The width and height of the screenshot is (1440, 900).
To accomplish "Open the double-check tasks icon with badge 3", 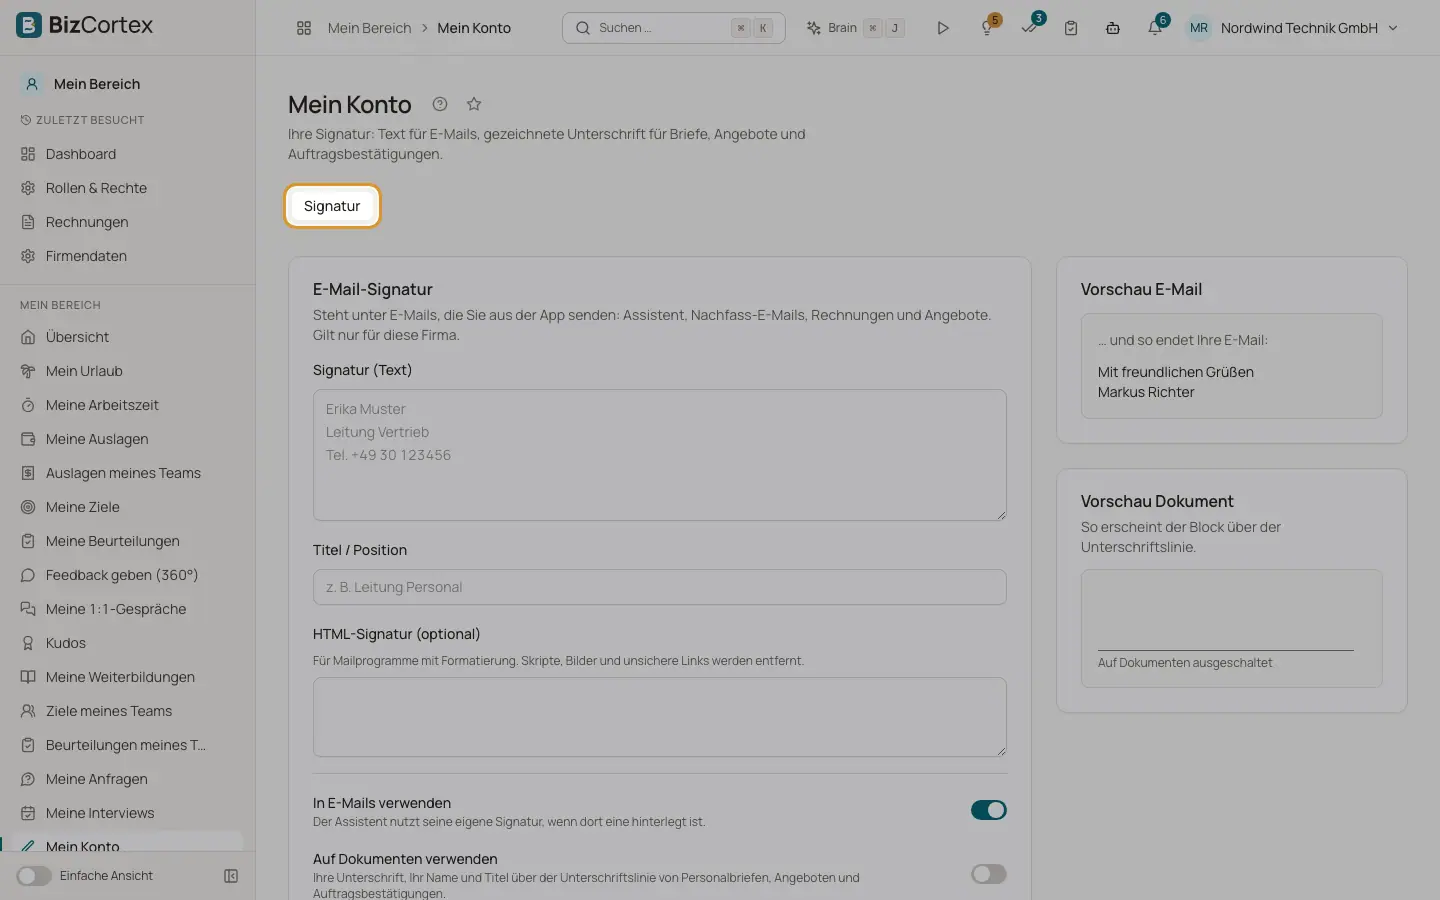I will click(1030, 27).
